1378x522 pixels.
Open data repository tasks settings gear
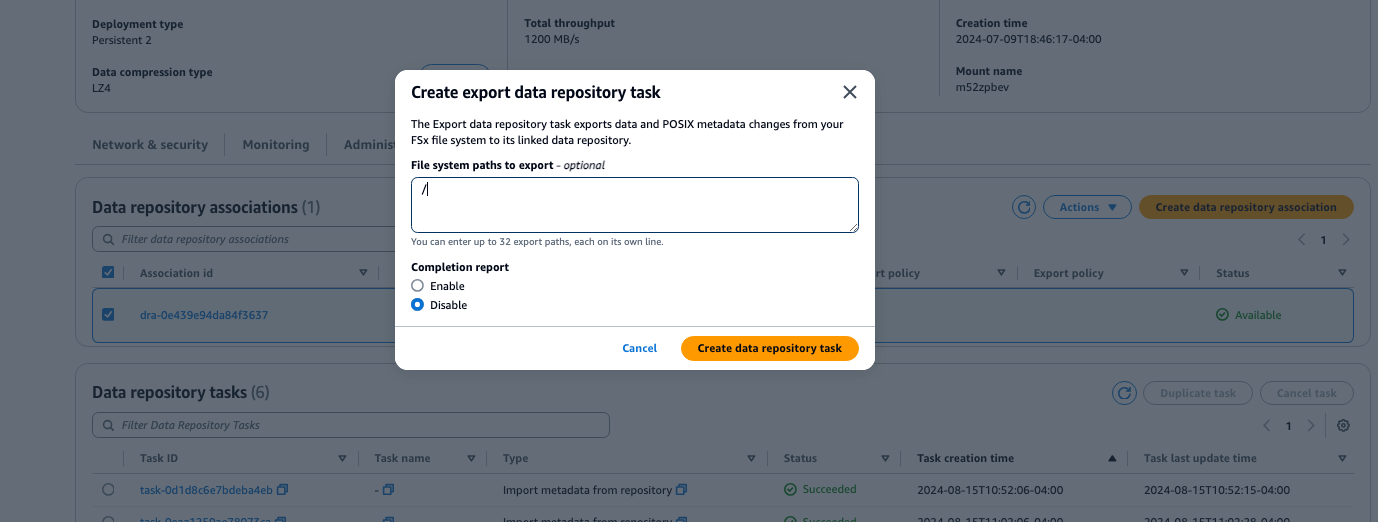1343,425
